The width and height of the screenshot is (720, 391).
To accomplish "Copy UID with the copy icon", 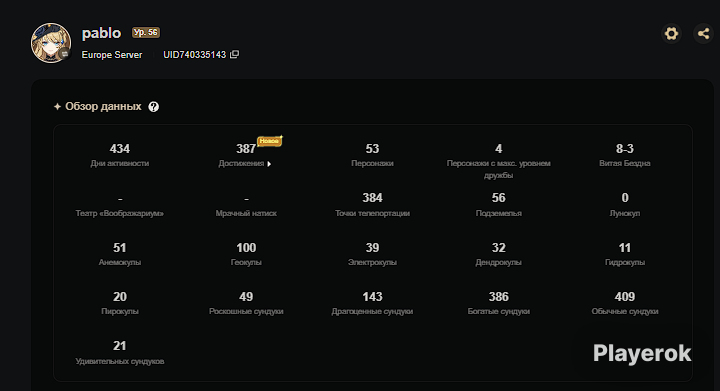I will [x=234, y=54].
